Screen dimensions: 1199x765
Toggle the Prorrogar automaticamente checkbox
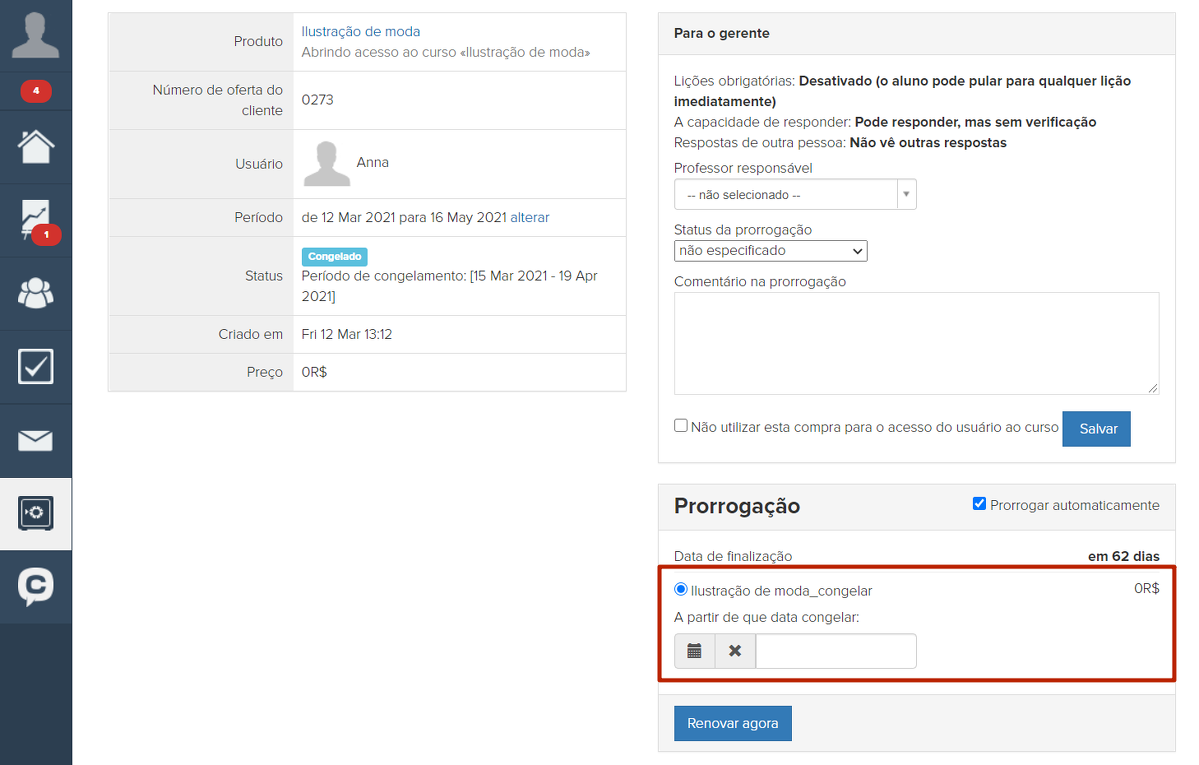click(979, 504)
